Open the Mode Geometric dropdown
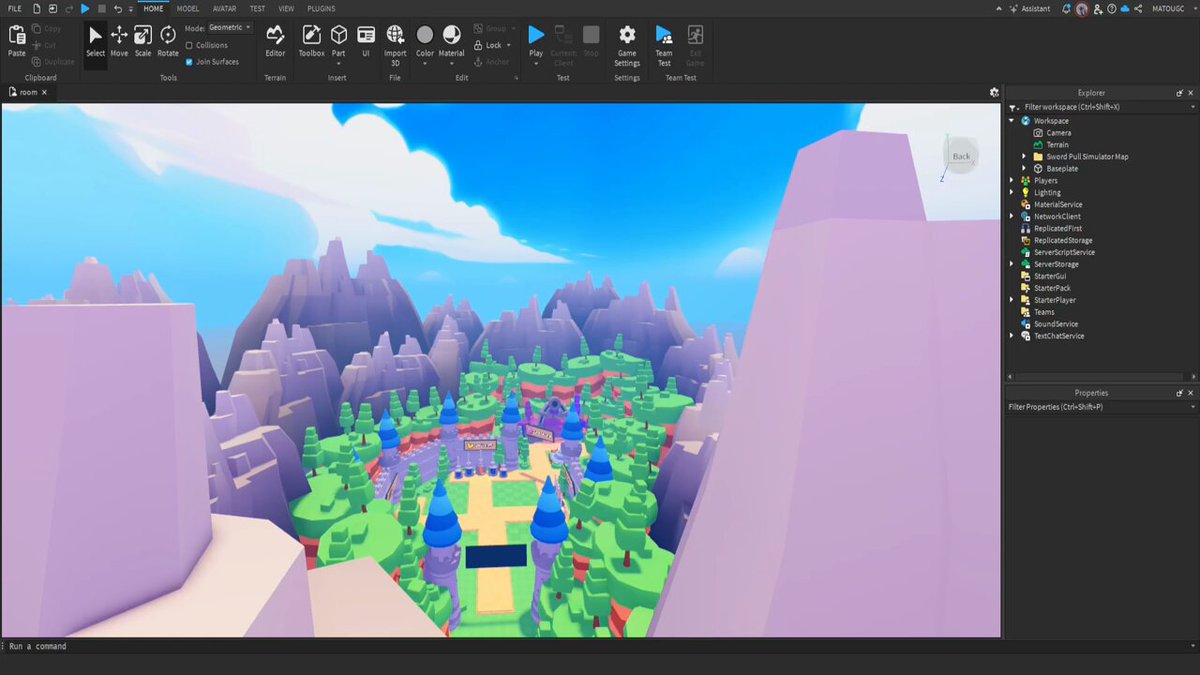 pyautogui.click(x=230, y=28)
